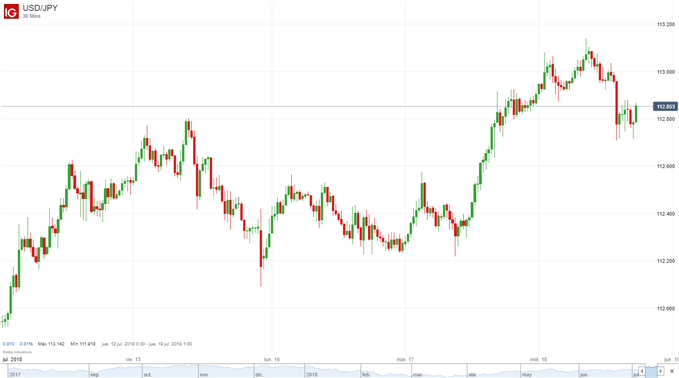
Task: Click the 112.800 price axis label
Action: [x=666, y=119]
